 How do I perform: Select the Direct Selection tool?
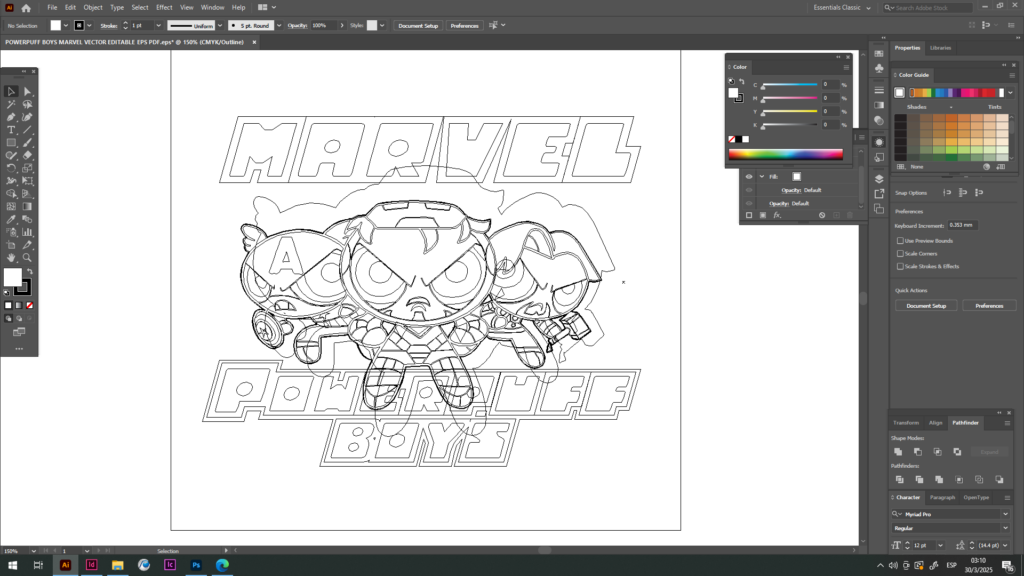tap(27, 91)
